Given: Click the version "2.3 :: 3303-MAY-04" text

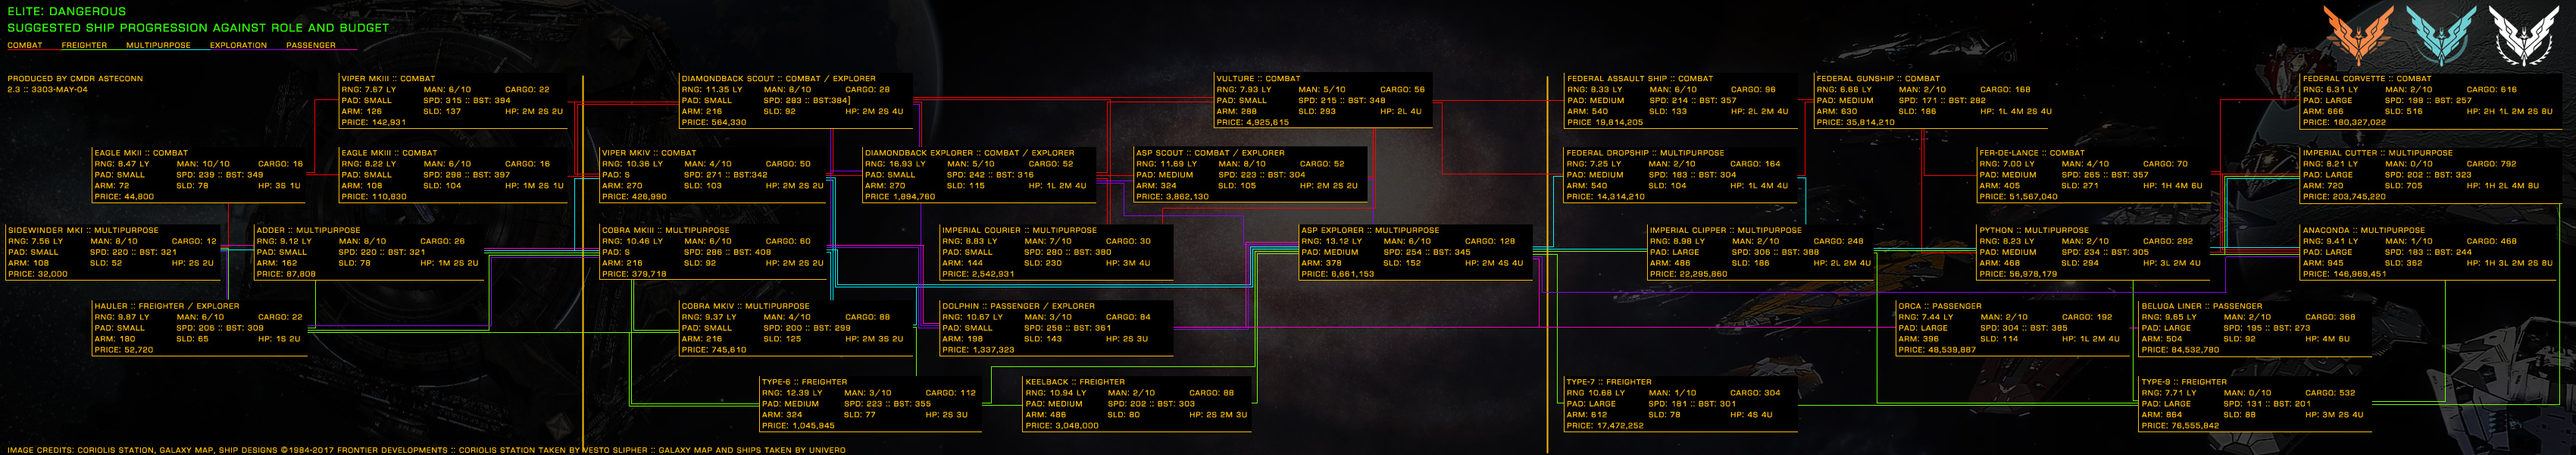Looking at the screenshot, I should tap(47, 89).
